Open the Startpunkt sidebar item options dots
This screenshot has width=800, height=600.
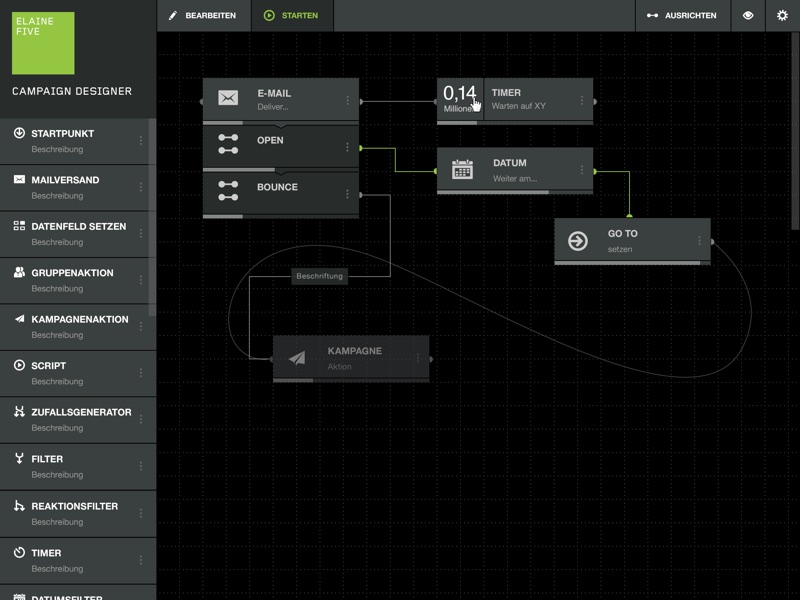click(x=141, y=140)
